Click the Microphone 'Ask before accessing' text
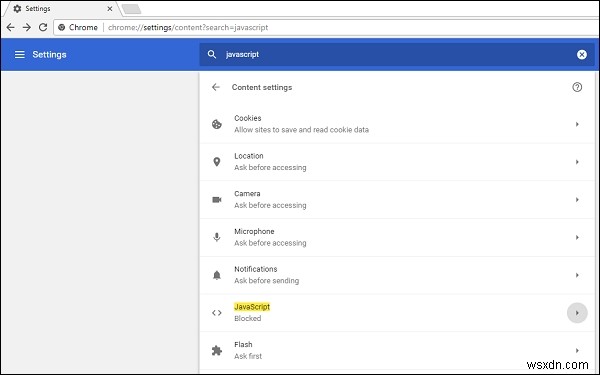The width and height of the screenshot is (600, 375). pyautogui.click(x=270, y=243)
